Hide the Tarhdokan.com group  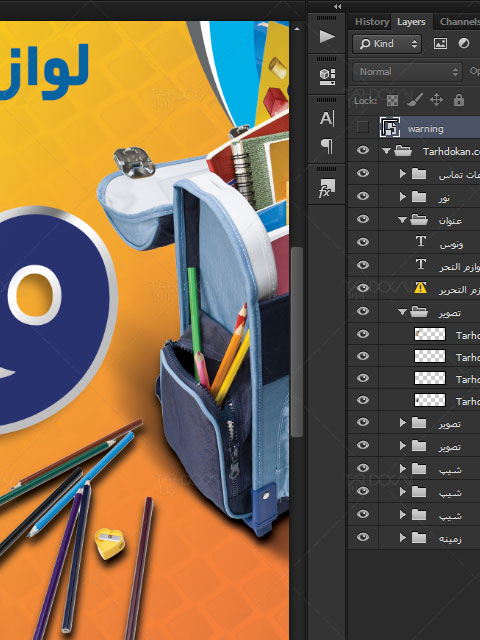[x=362, y=151]
